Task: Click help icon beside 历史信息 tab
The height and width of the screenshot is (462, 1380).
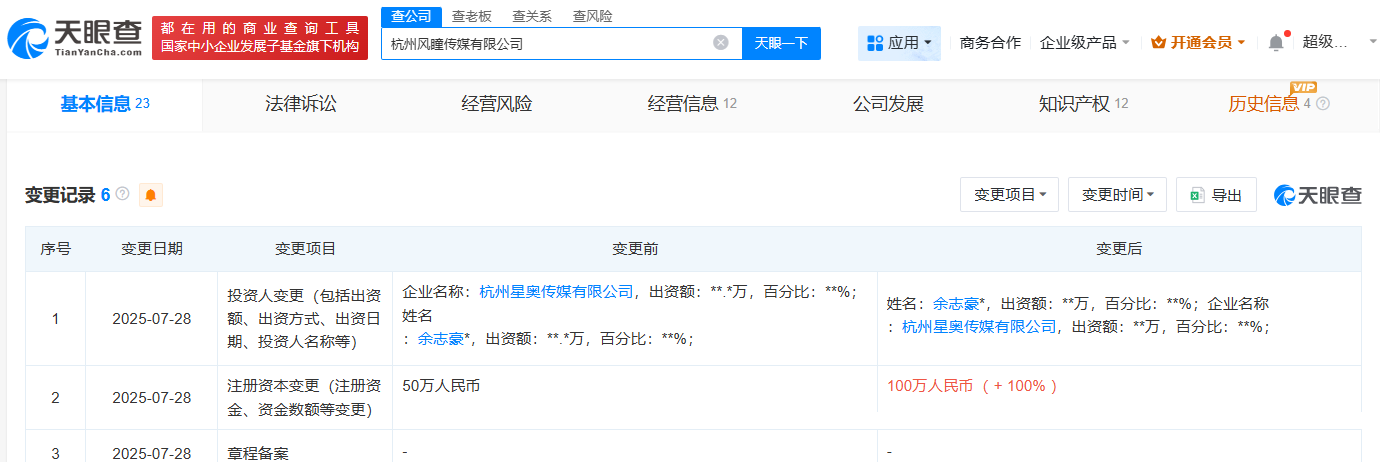Action: click(1323, 104)
